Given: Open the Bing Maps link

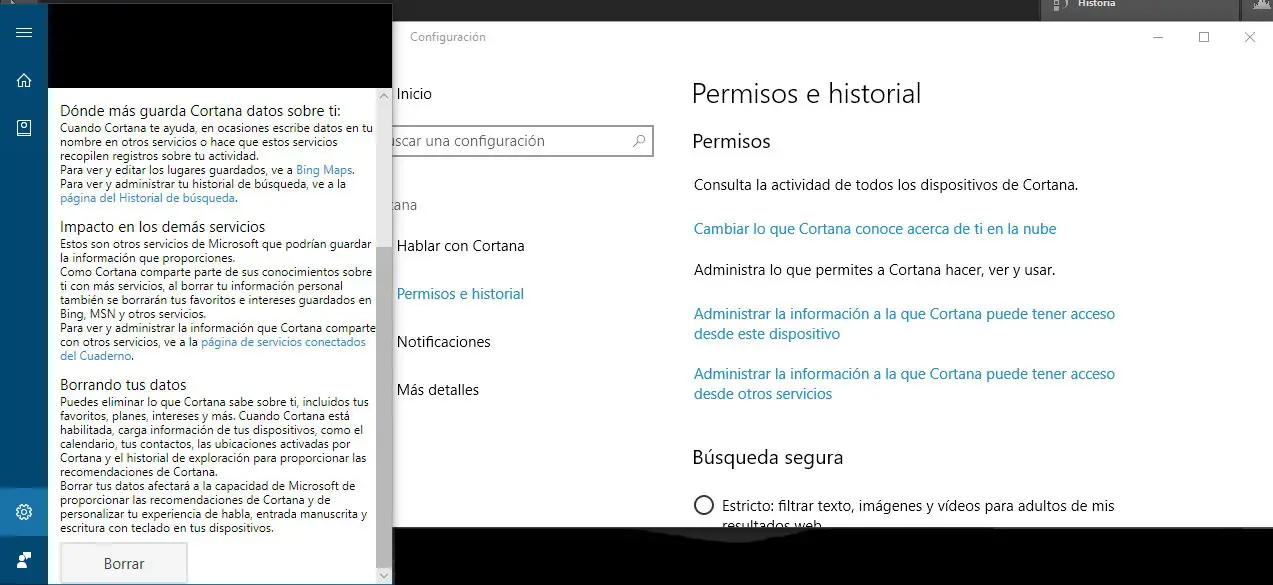Looking at the screenshot, I should [324, 170].
